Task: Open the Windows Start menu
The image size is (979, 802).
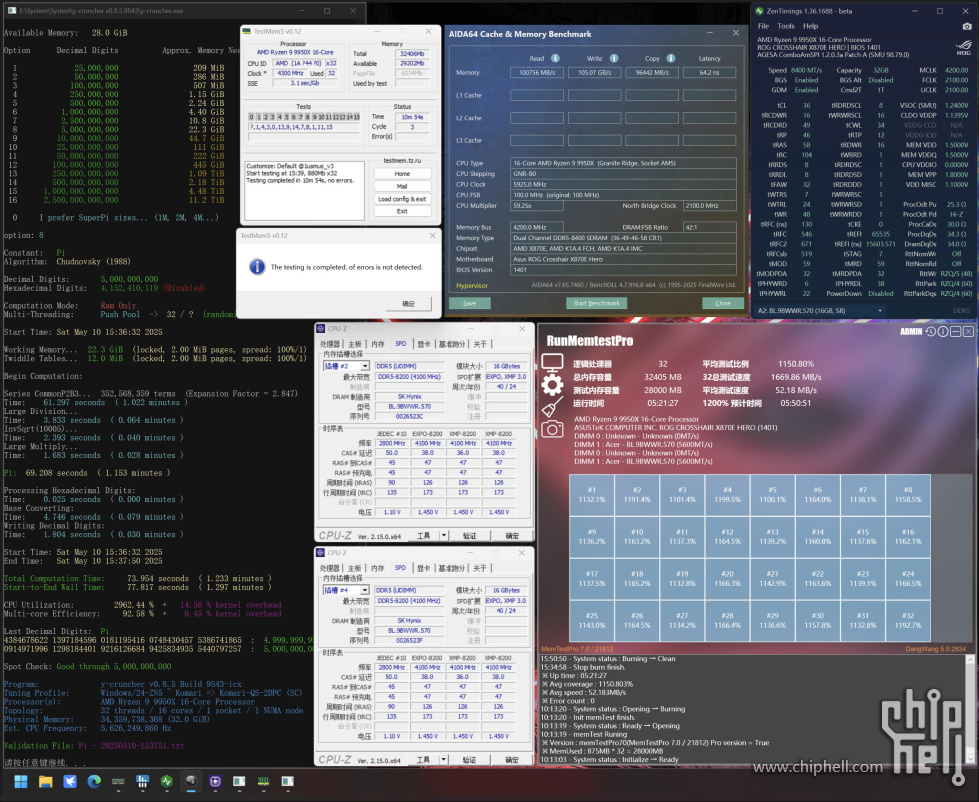Action: (21, 781)
